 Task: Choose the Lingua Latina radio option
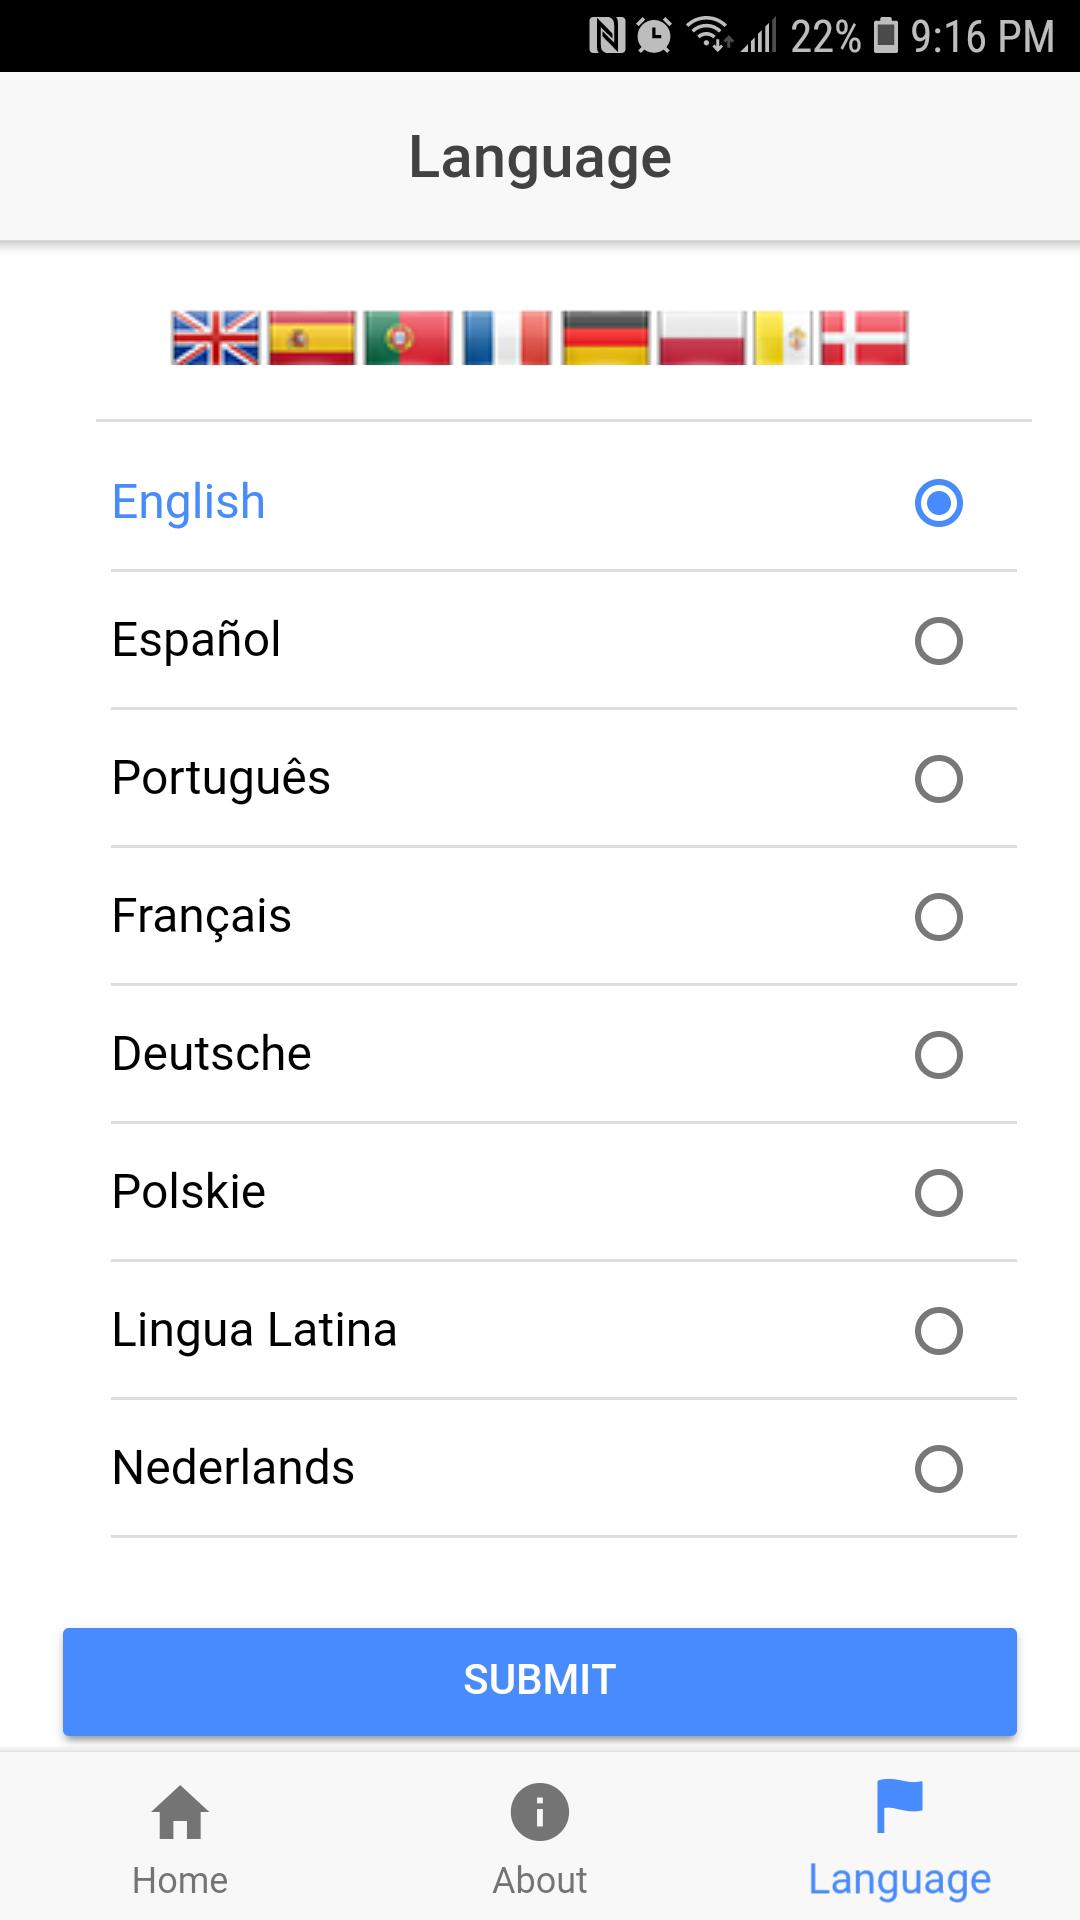point(938,1331)
